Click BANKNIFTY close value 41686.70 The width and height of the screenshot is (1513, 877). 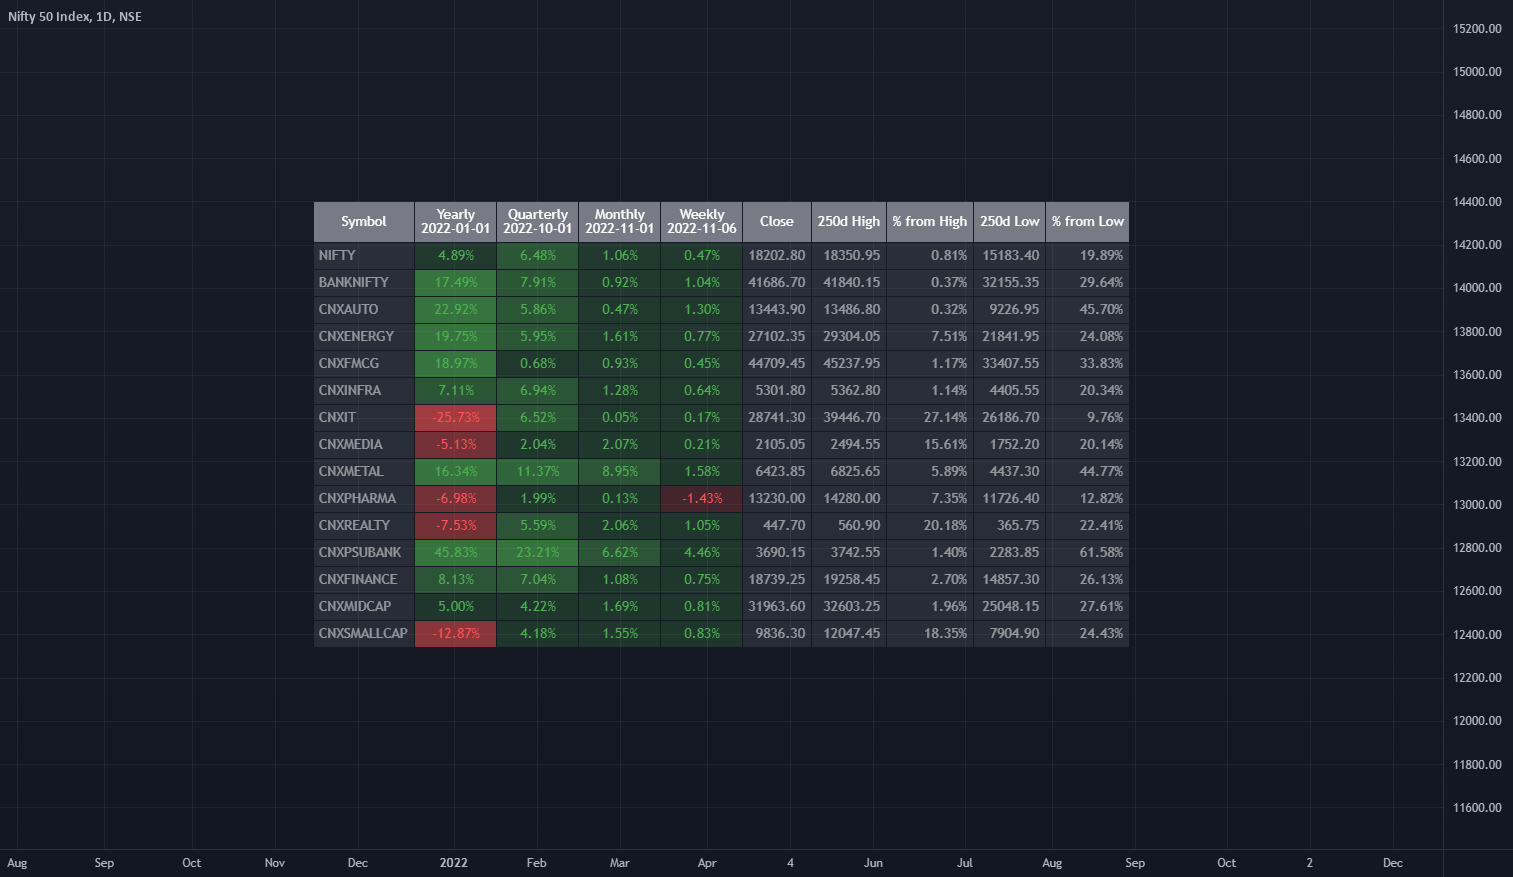pos(777,283)
